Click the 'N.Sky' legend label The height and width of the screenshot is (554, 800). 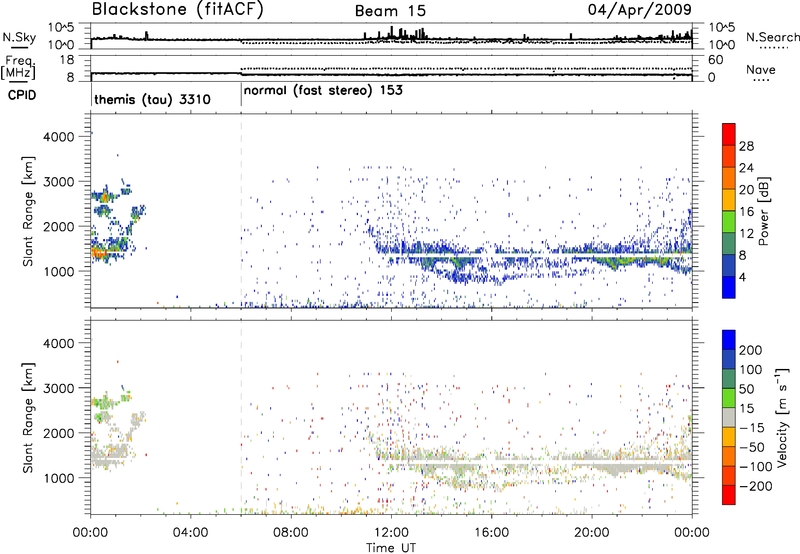click(x=19, y=37)
